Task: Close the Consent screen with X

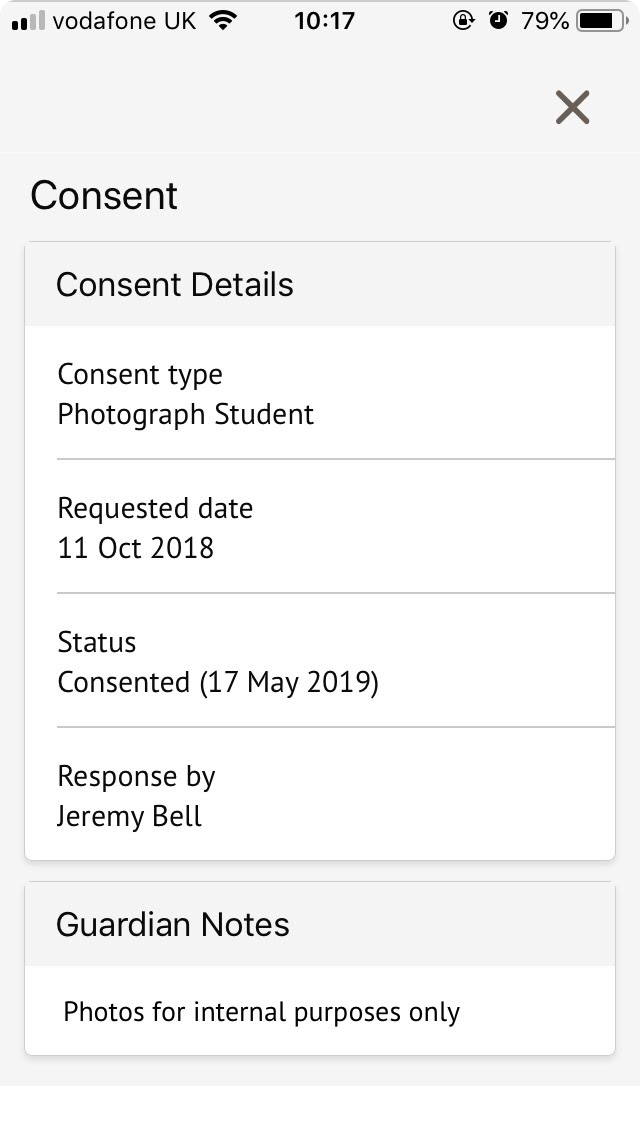Action: tap(572, 107)
